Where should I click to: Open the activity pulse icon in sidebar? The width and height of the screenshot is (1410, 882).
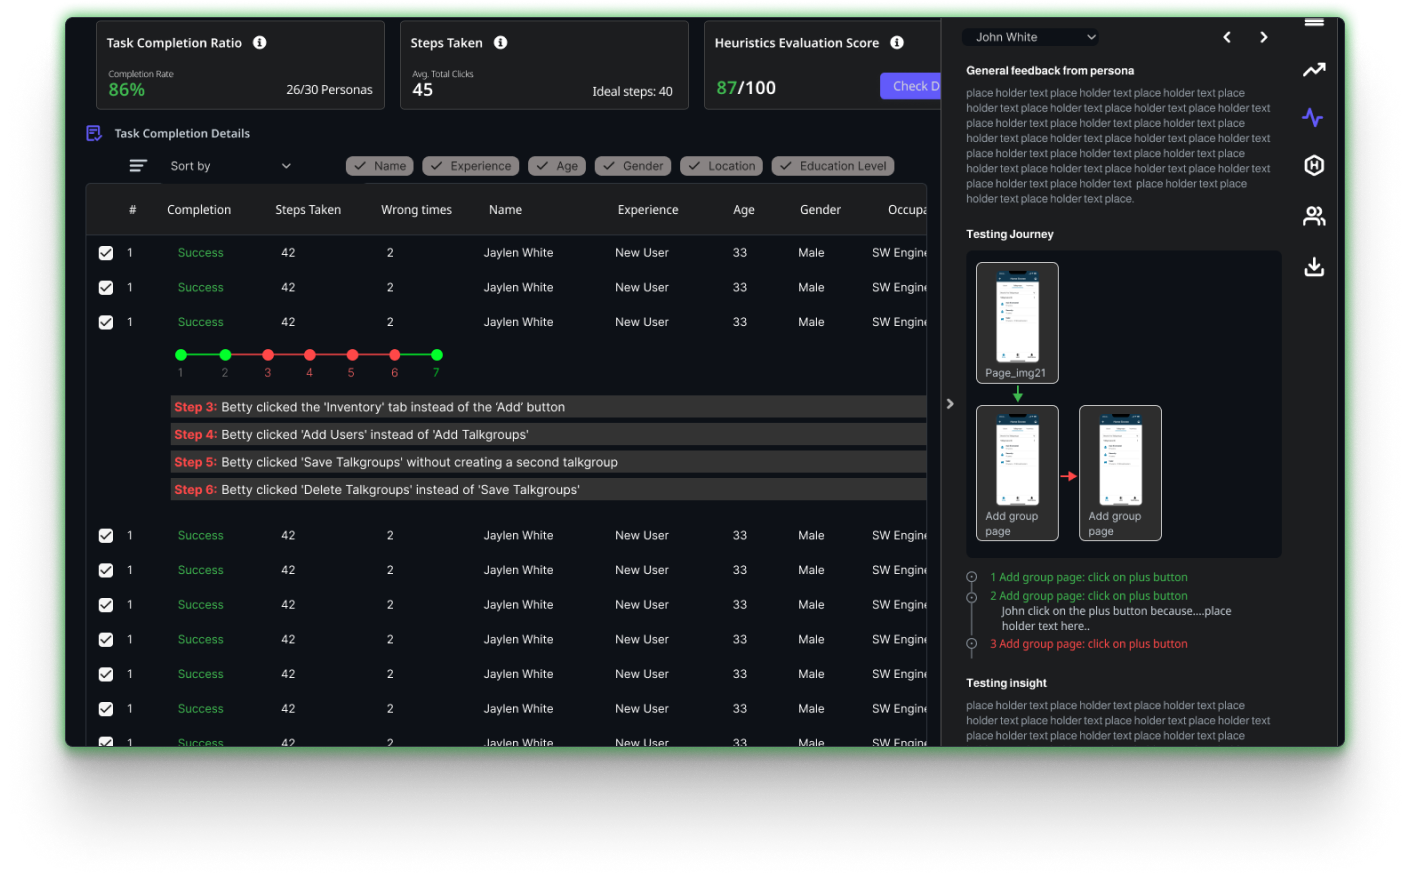1313,118
